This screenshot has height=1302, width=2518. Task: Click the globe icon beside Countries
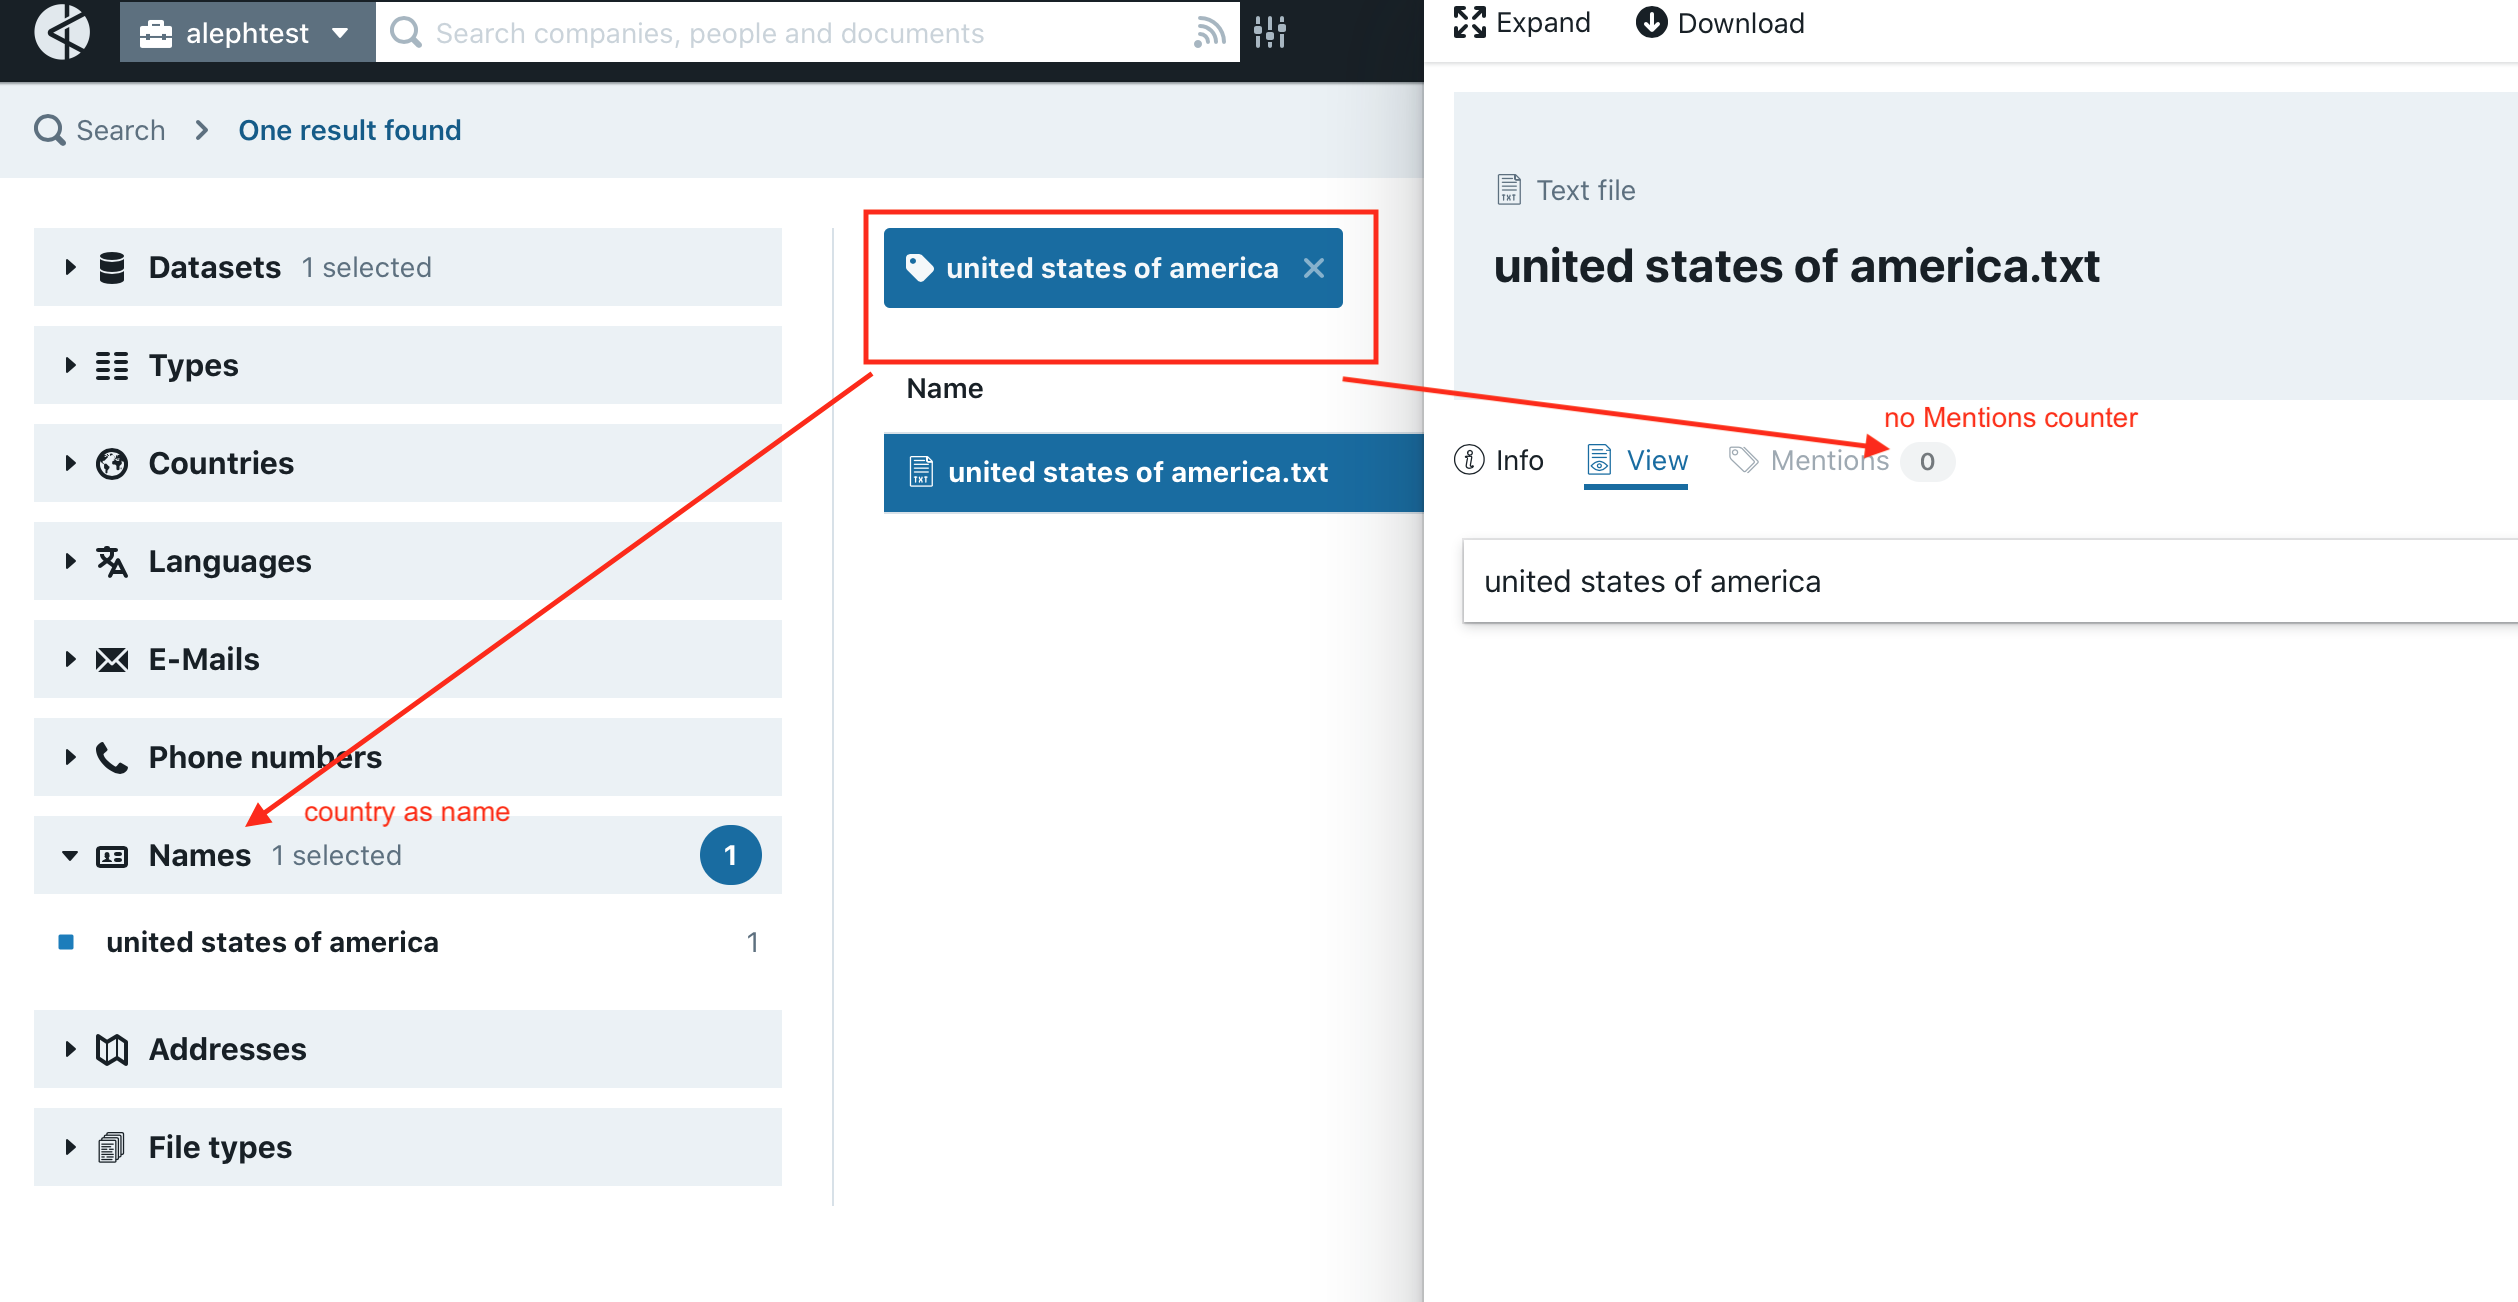pos(112,463)
